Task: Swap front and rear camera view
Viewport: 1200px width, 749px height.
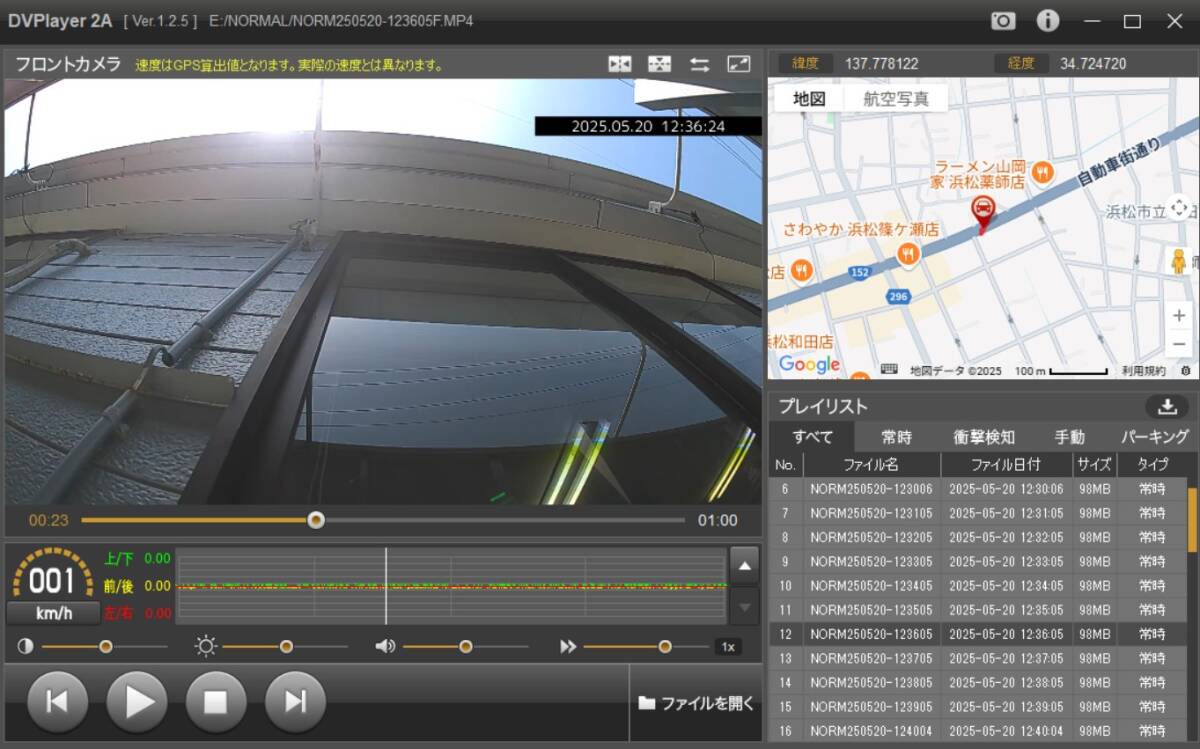Action: (699, 64)
